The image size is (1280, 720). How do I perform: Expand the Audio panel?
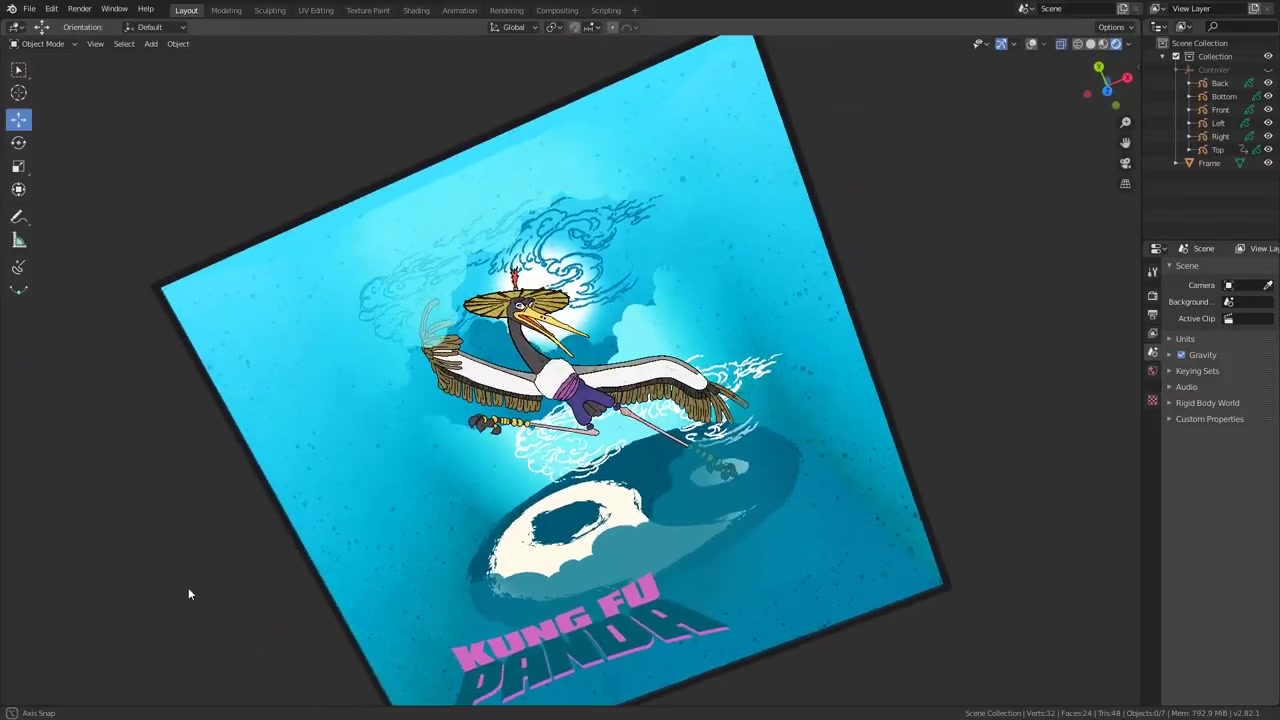coord(1186,387)
